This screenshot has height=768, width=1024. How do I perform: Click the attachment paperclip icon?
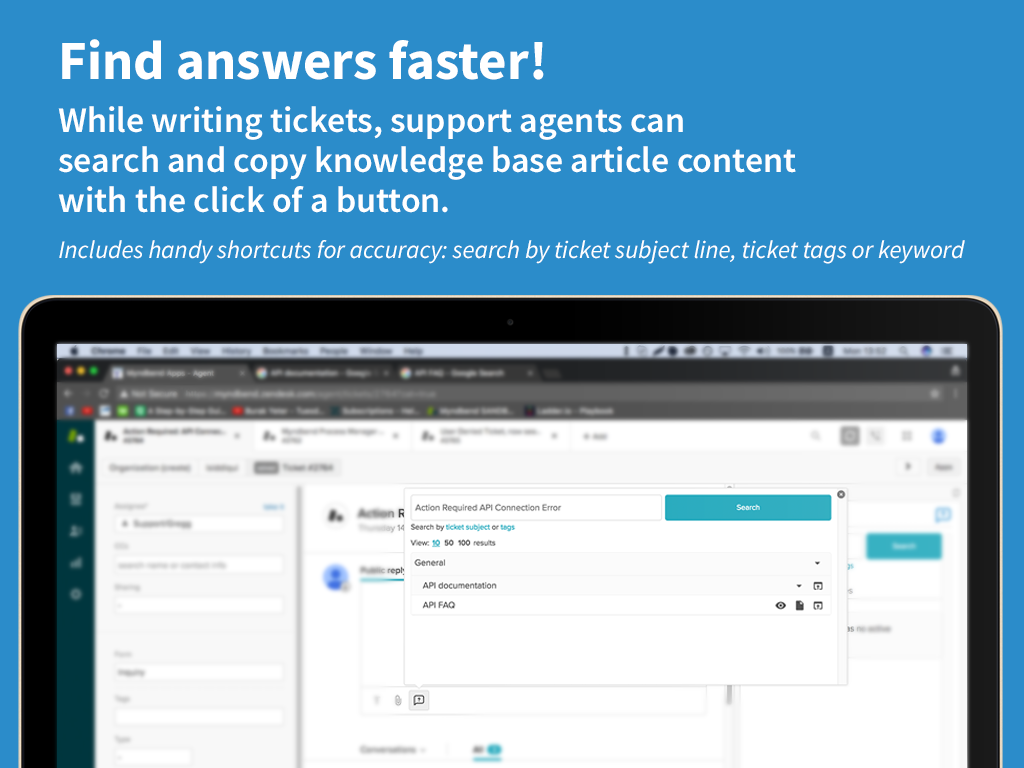coord(398,700)
